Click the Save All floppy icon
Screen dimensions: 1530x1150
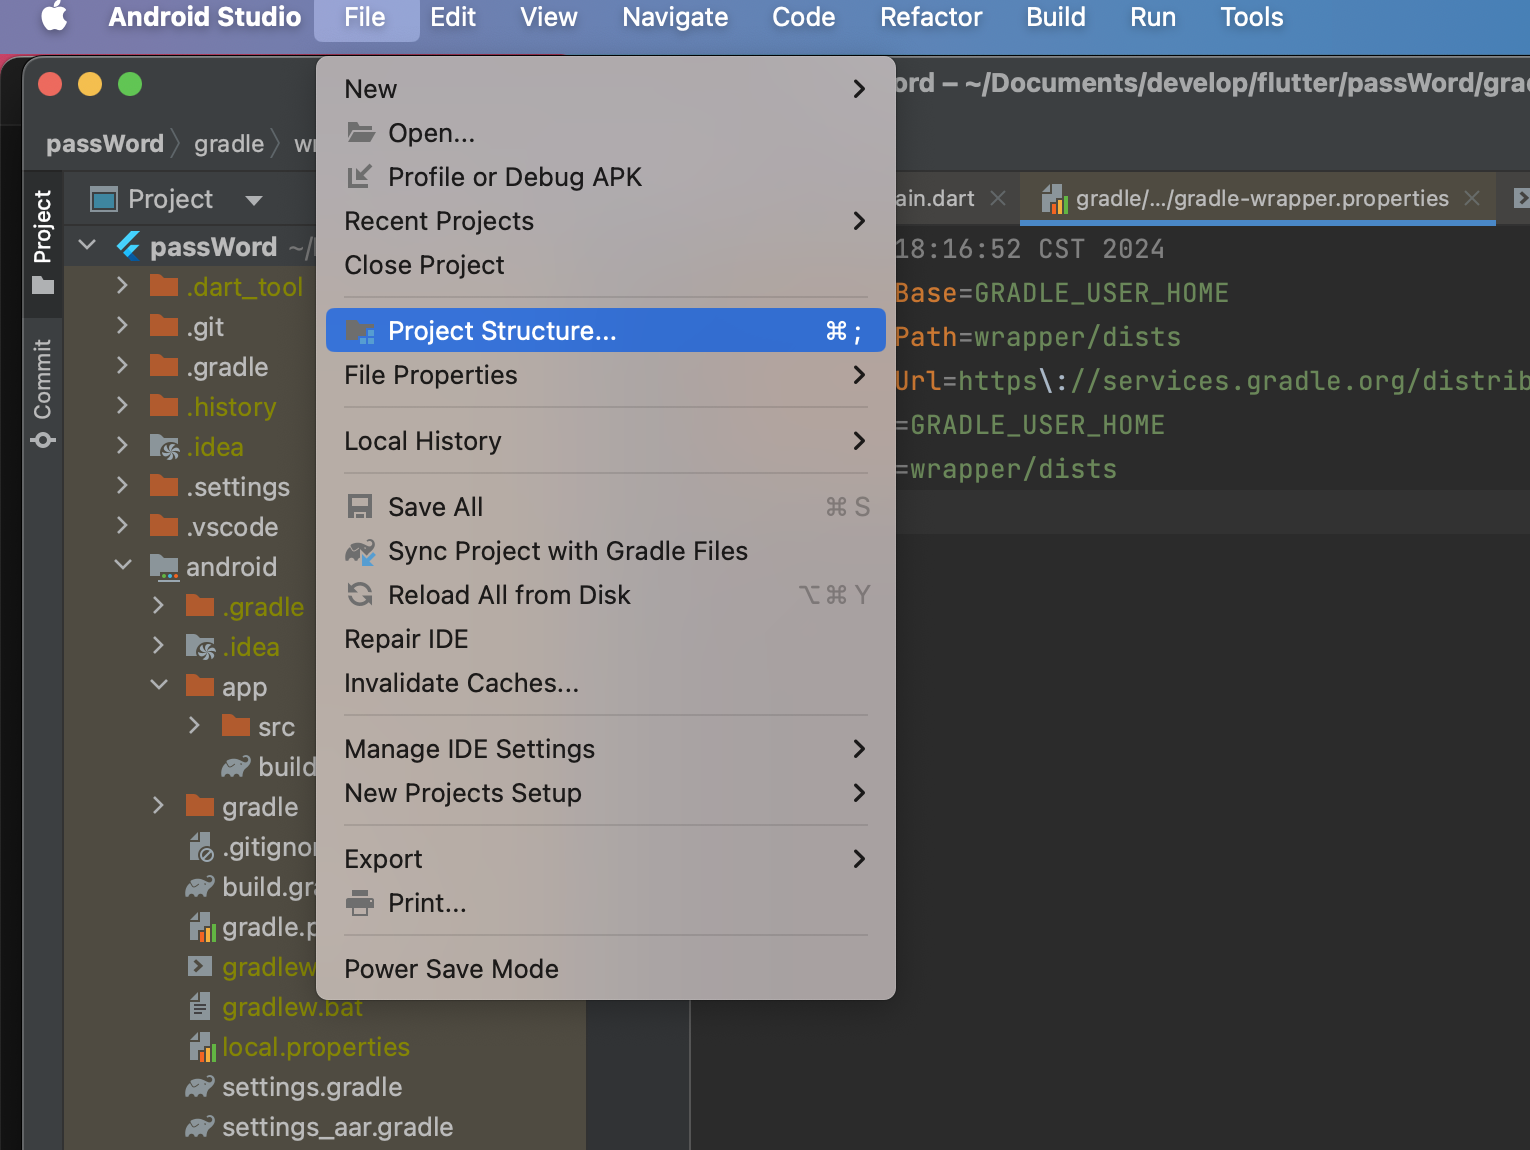click(360, 507)
